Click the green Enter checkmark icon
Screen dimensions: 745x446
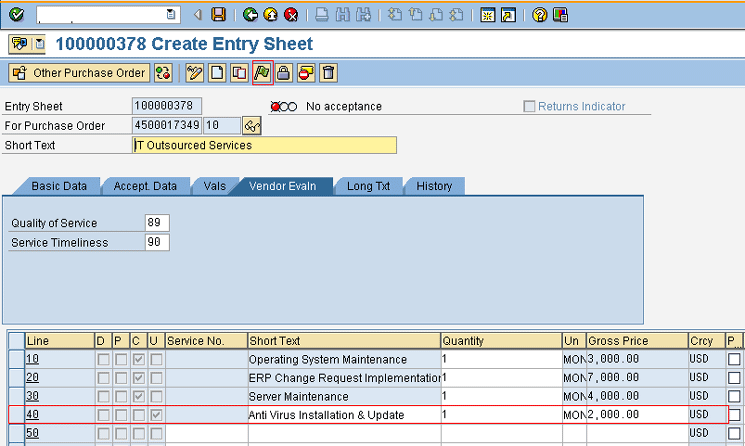point(16,15)
